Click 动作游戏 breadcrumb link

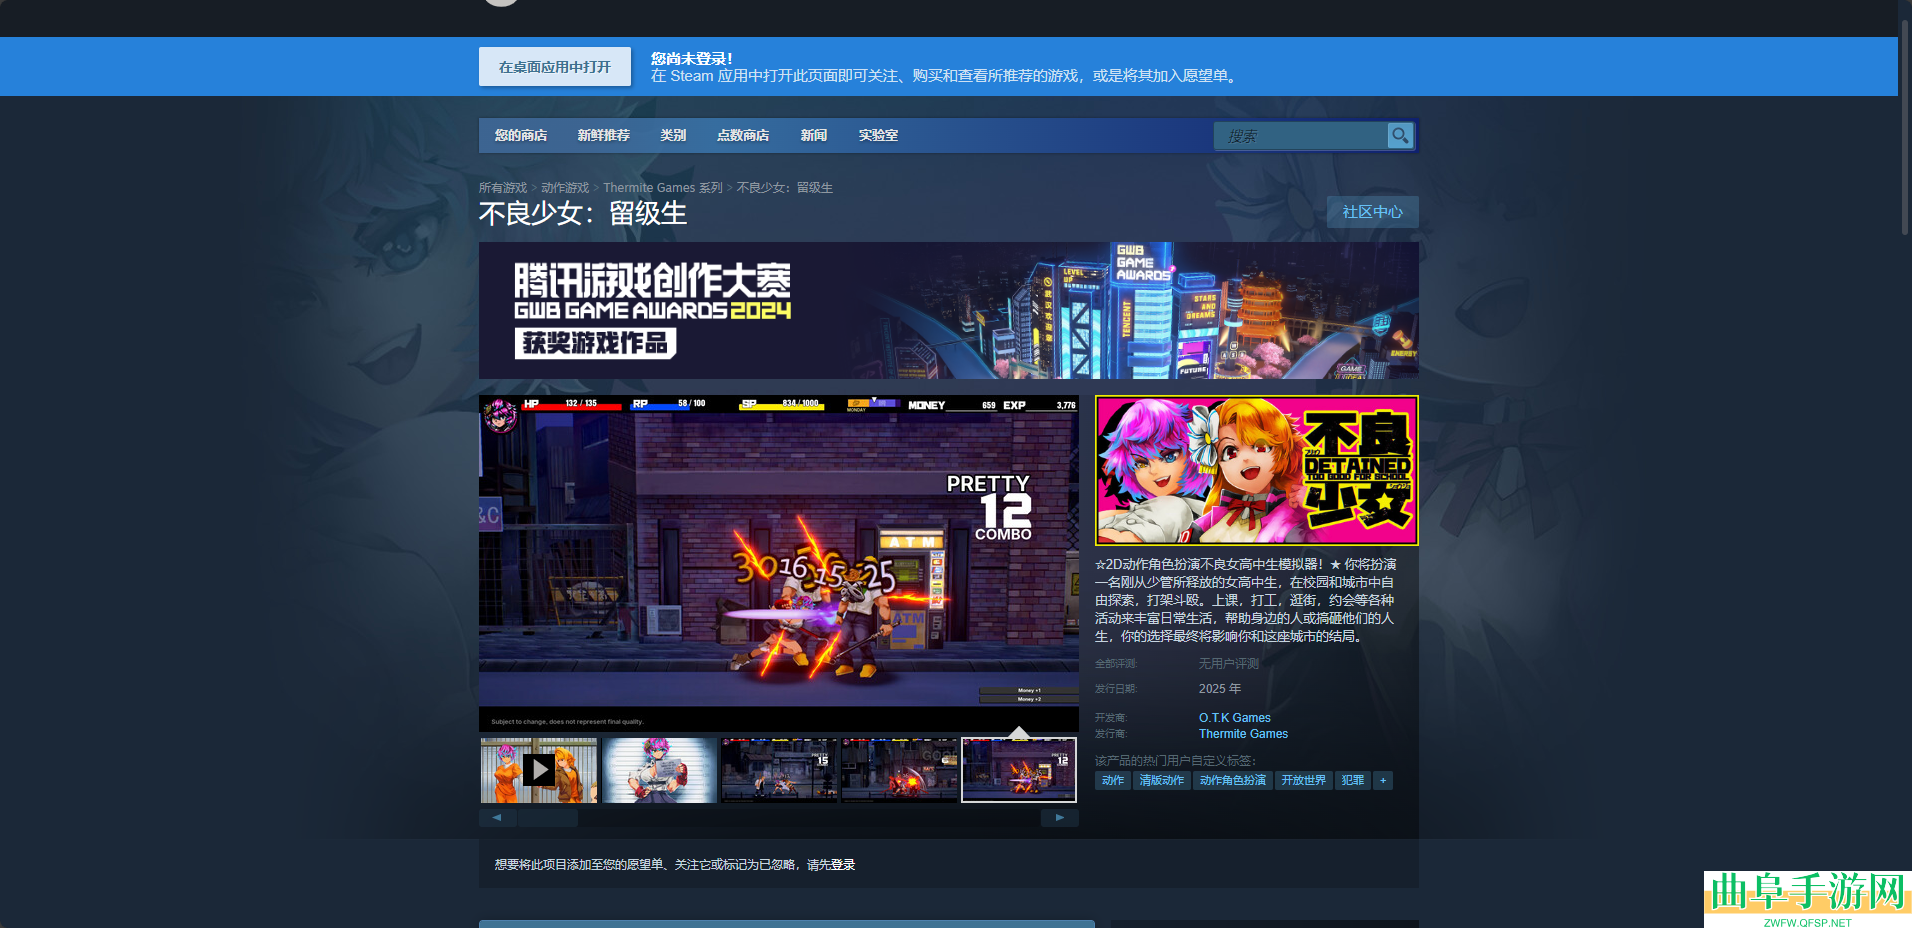click(x=565, y=188)
